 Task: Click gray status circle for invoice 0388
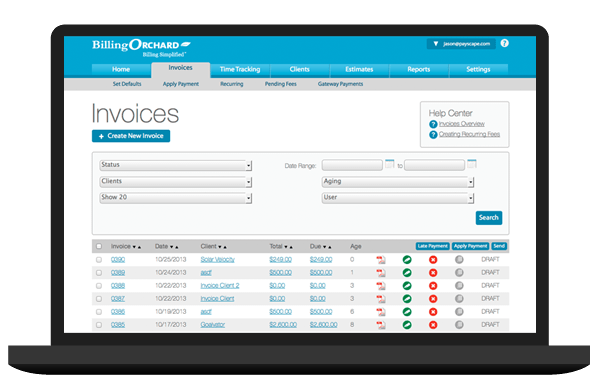[459, 286]
